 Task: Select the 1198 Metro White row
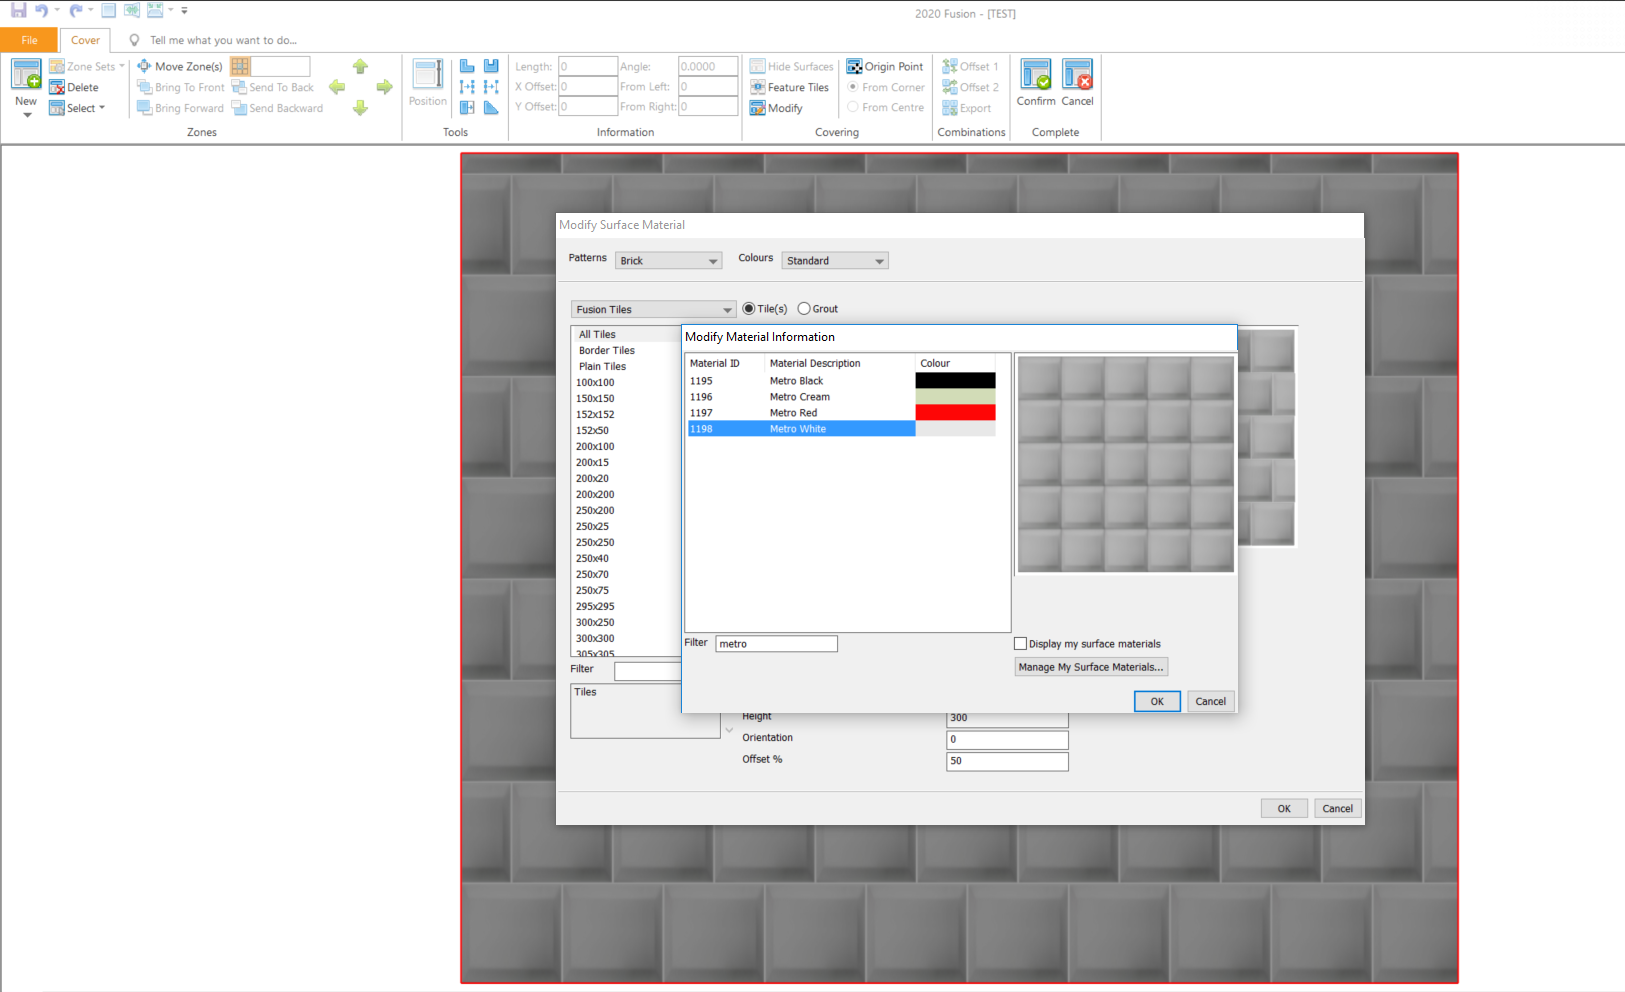[841, 429]
